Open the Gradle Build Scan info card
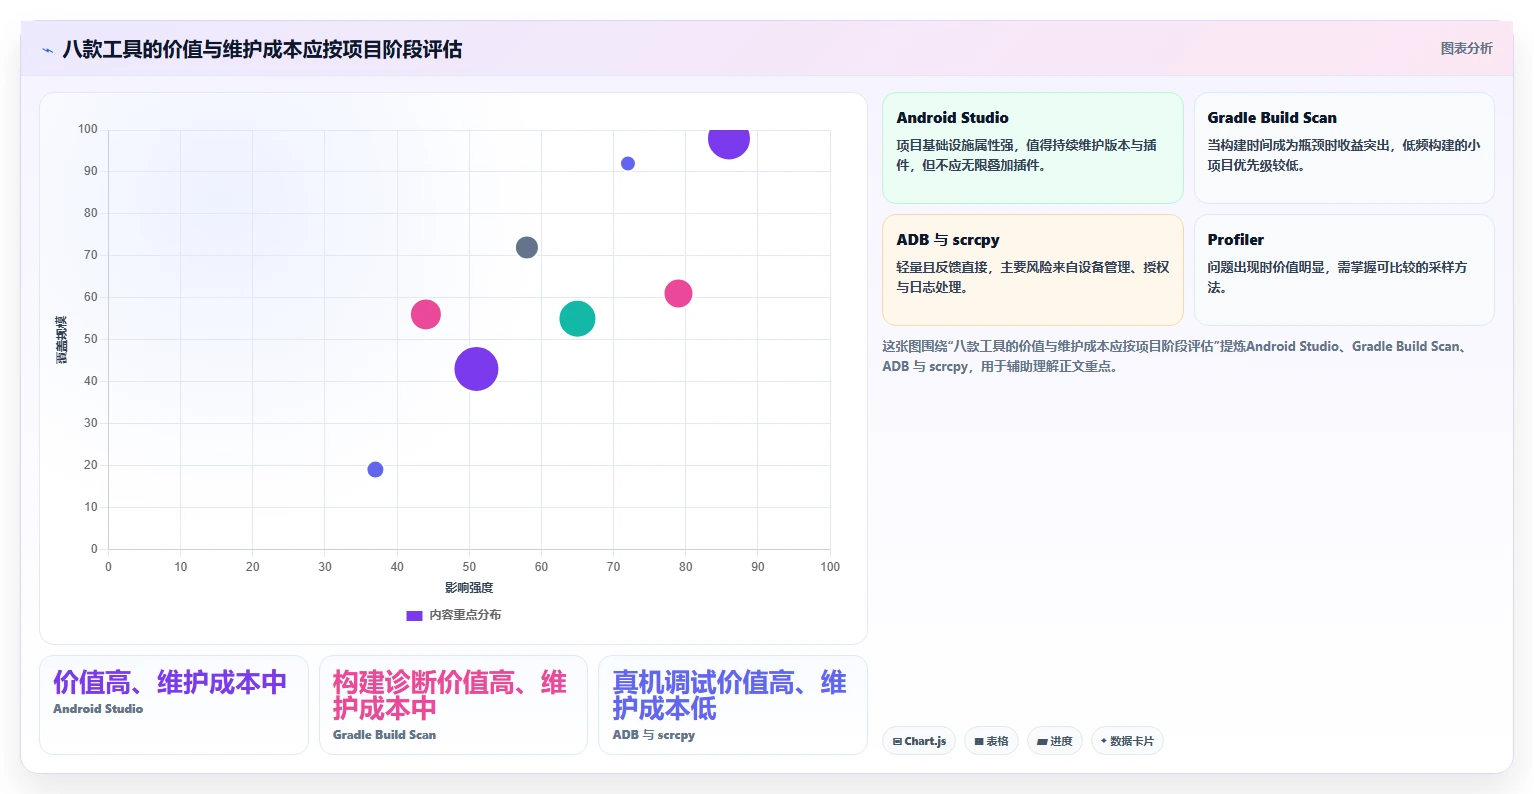Screen dimensions: 1534x794 [1344, 148]
